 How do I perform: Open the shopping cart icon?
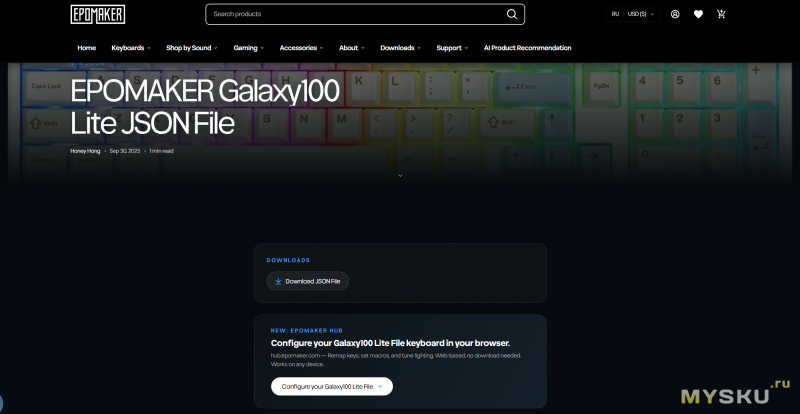point(721,14)
